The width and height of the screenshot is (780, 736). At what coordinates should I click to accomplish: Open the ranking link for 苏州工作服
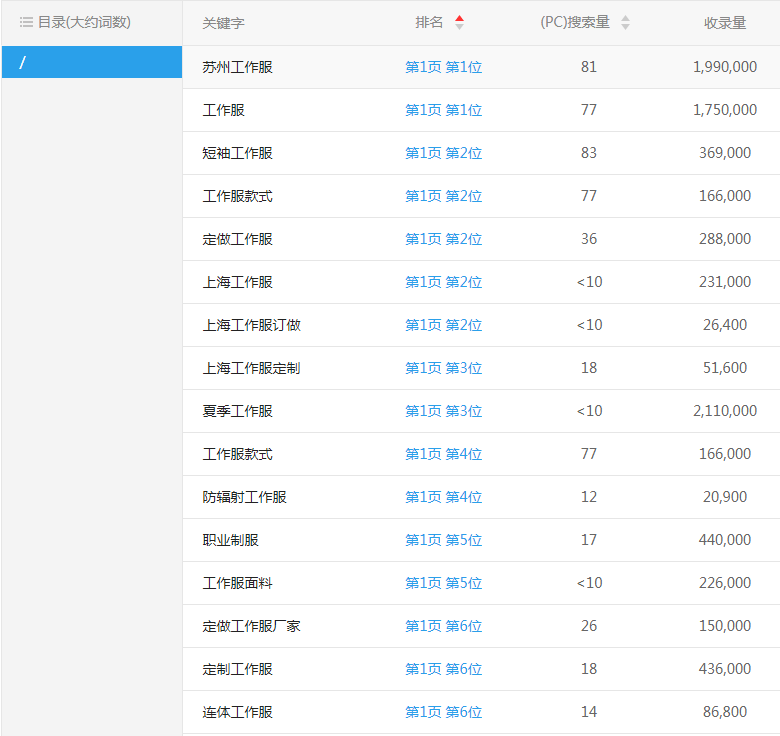[x=443, y=67]
